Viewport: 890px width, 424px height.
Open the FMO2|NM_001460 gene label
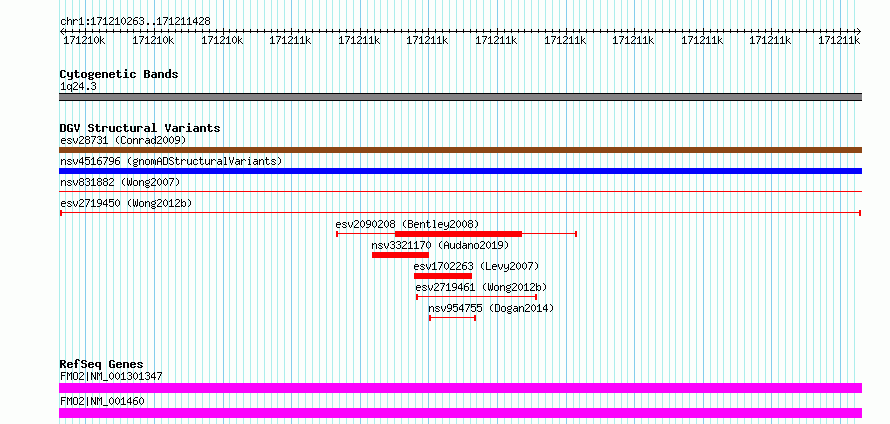coord(102,401)
